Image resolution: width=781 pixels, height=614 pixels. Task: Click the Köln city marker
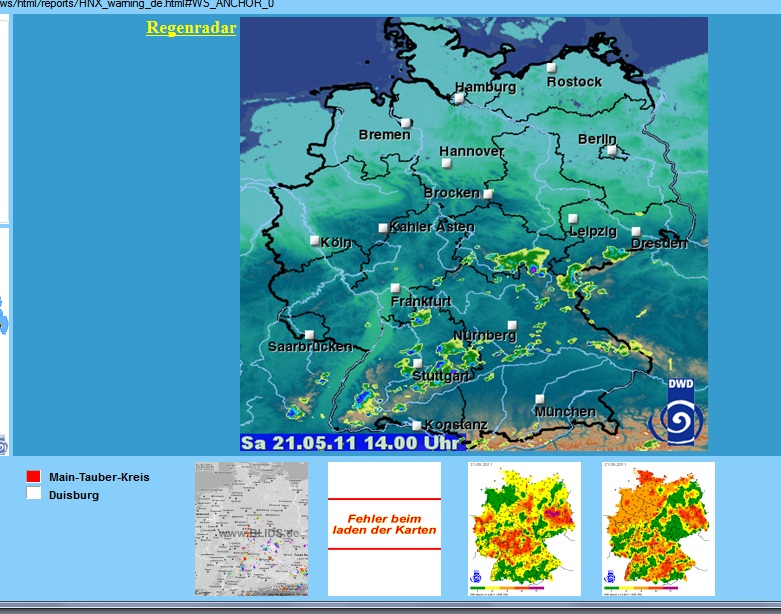pyautogui.click(x=314, y=240)
